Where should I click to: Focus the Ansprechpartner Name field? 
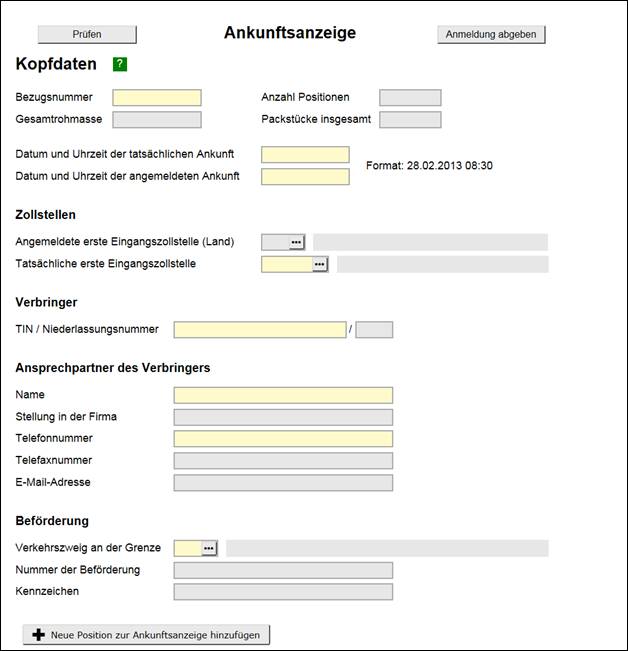coord(283,395)
